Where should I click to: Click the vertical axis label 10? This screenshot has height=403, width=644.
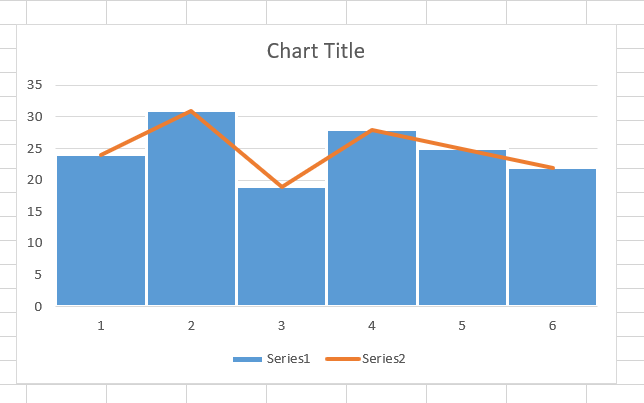click(34, 243)
